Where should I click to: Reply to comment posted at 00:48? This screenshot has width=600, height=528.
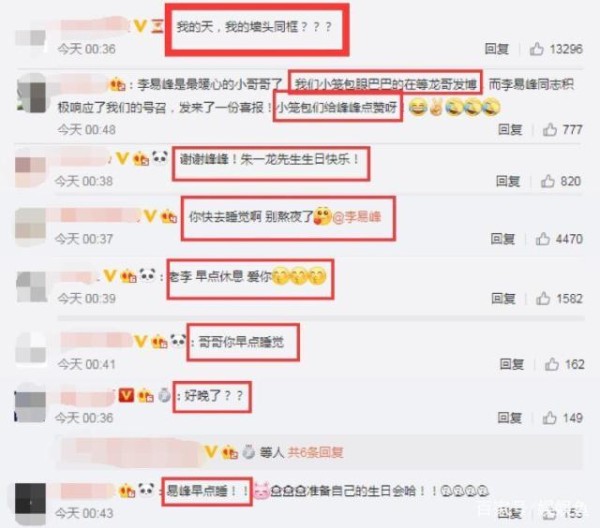[x=510, y=130]
